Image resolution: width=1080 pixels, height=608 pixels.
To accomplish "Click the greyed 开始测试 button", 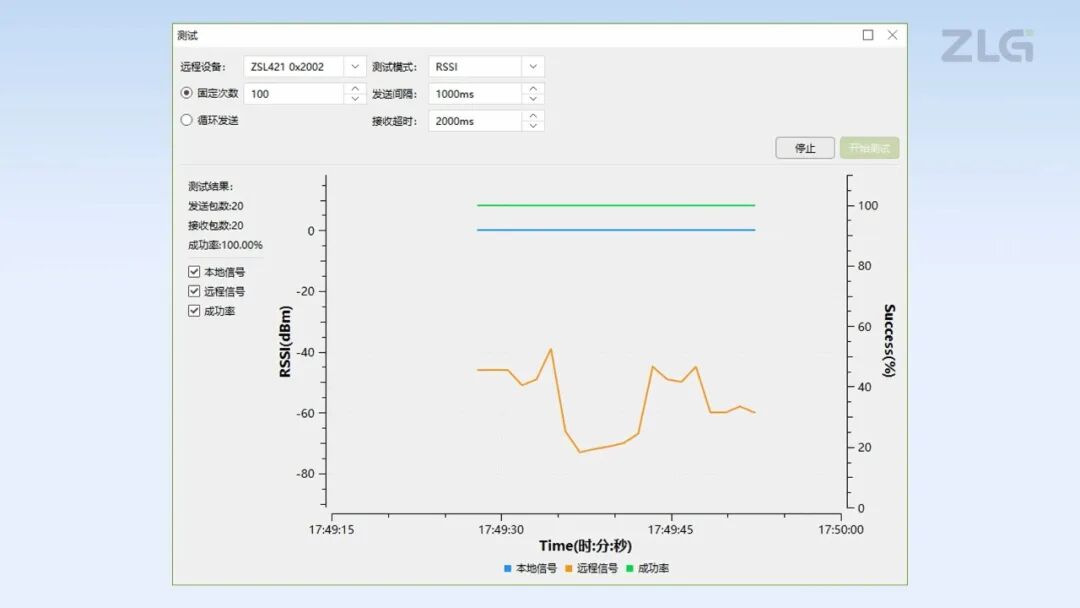I will pos(869,148).
